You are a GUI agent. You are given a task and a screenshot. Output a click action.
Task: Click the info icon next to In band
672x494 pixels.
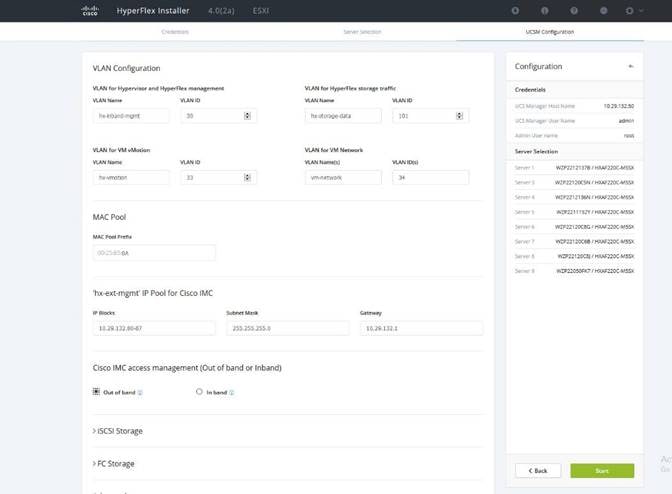[x=232, y=392]
